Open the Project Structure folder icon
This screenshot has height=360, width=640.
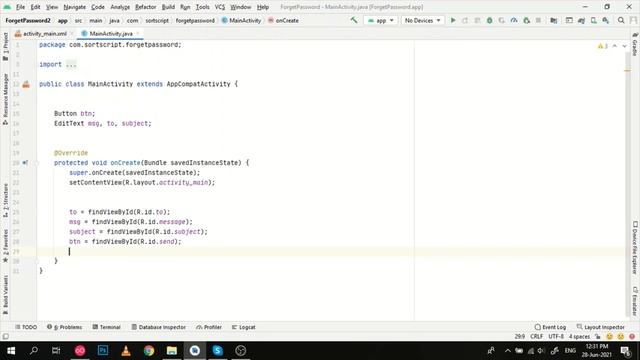[x=553, y=20]
